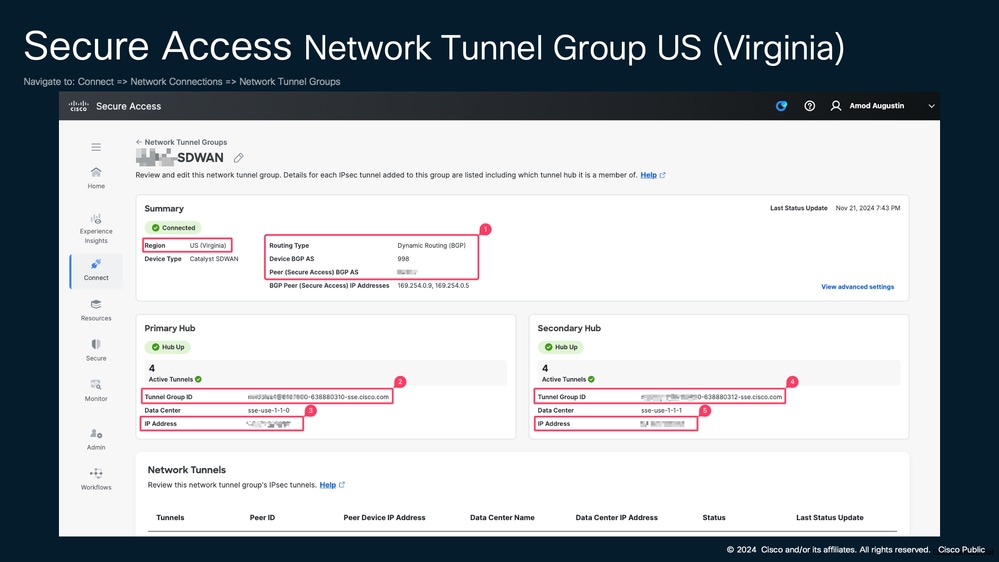Open Resources in sidebar
Image resolution: width=999 pixels, height=562 pixels.
tap(96, 310)
